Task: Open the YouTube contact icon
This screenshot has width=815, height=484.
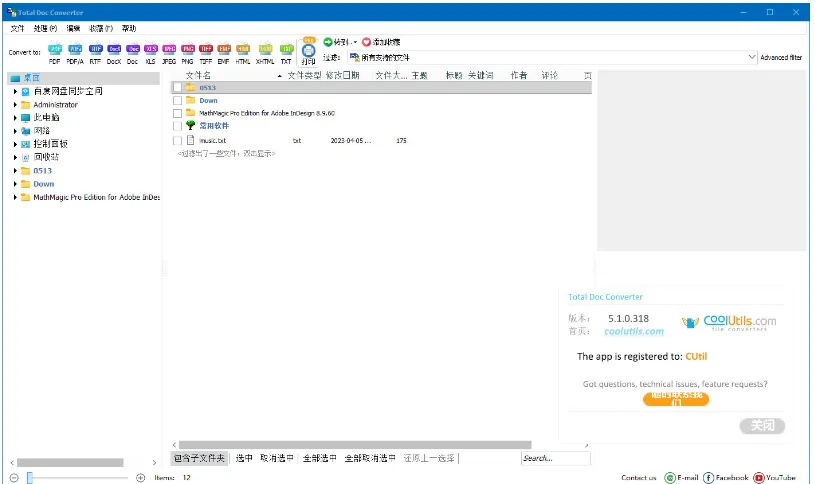Action: click(x=759, y=478)
